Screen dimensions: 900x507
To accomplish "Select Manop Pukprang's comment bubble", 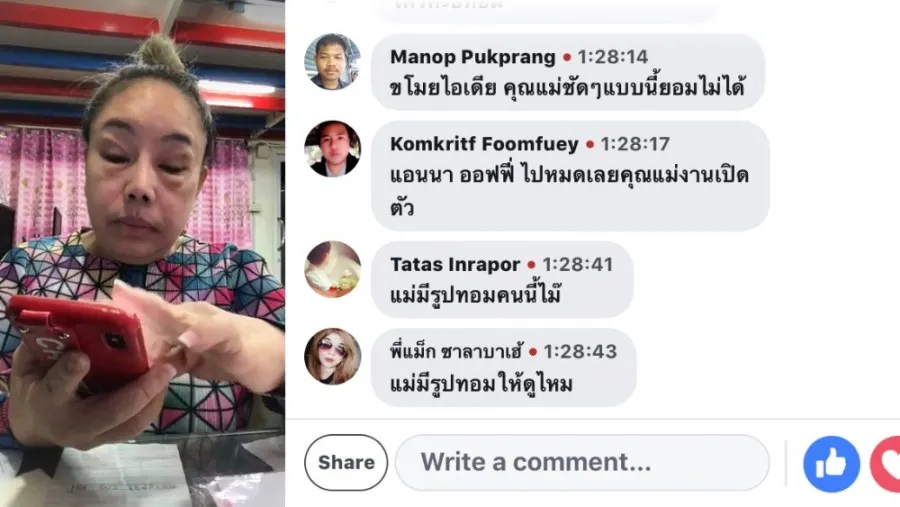I will pyautogui.click(x=568, y=72).
